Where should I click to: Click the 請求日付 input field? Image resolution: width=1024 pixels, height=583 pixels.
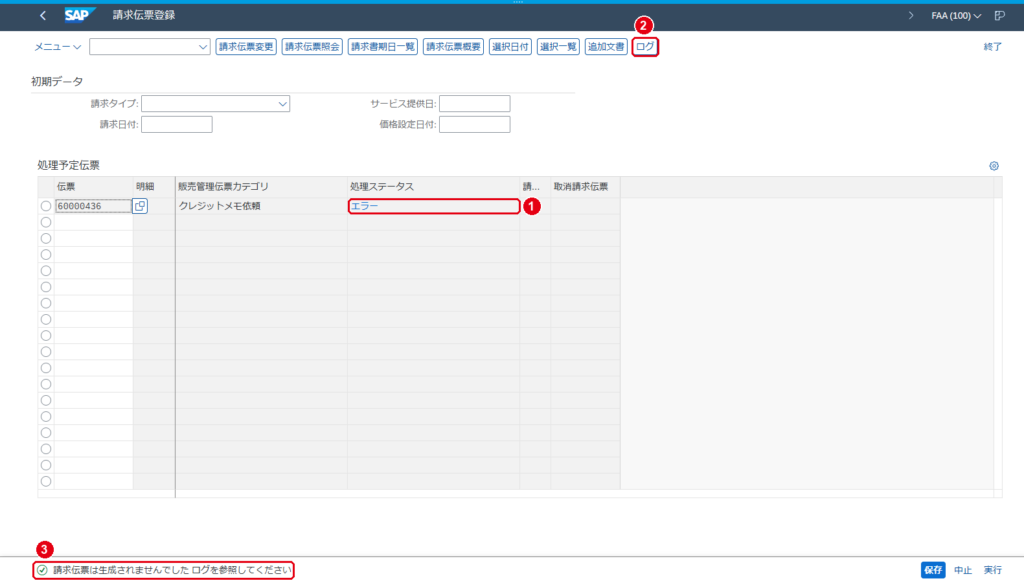pos(177,125)
